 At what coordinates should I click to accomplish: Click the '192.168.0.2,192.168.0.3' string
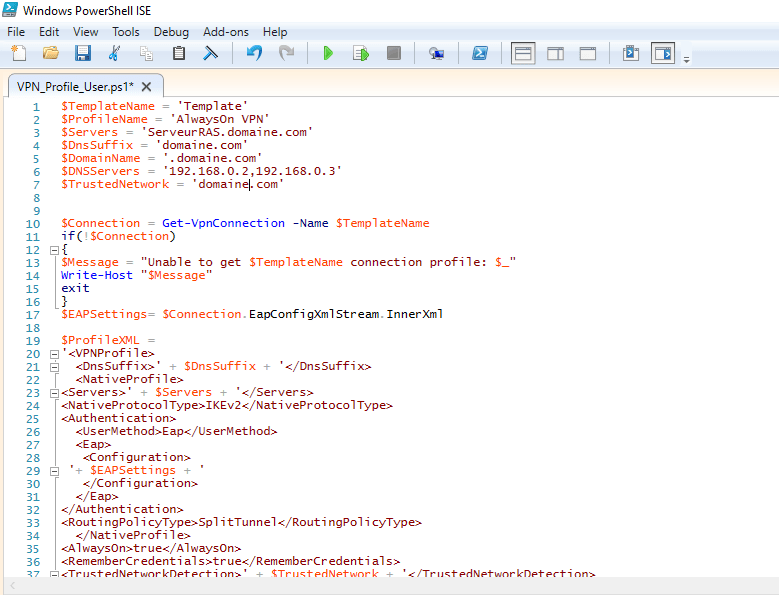[x=252, y=171]
